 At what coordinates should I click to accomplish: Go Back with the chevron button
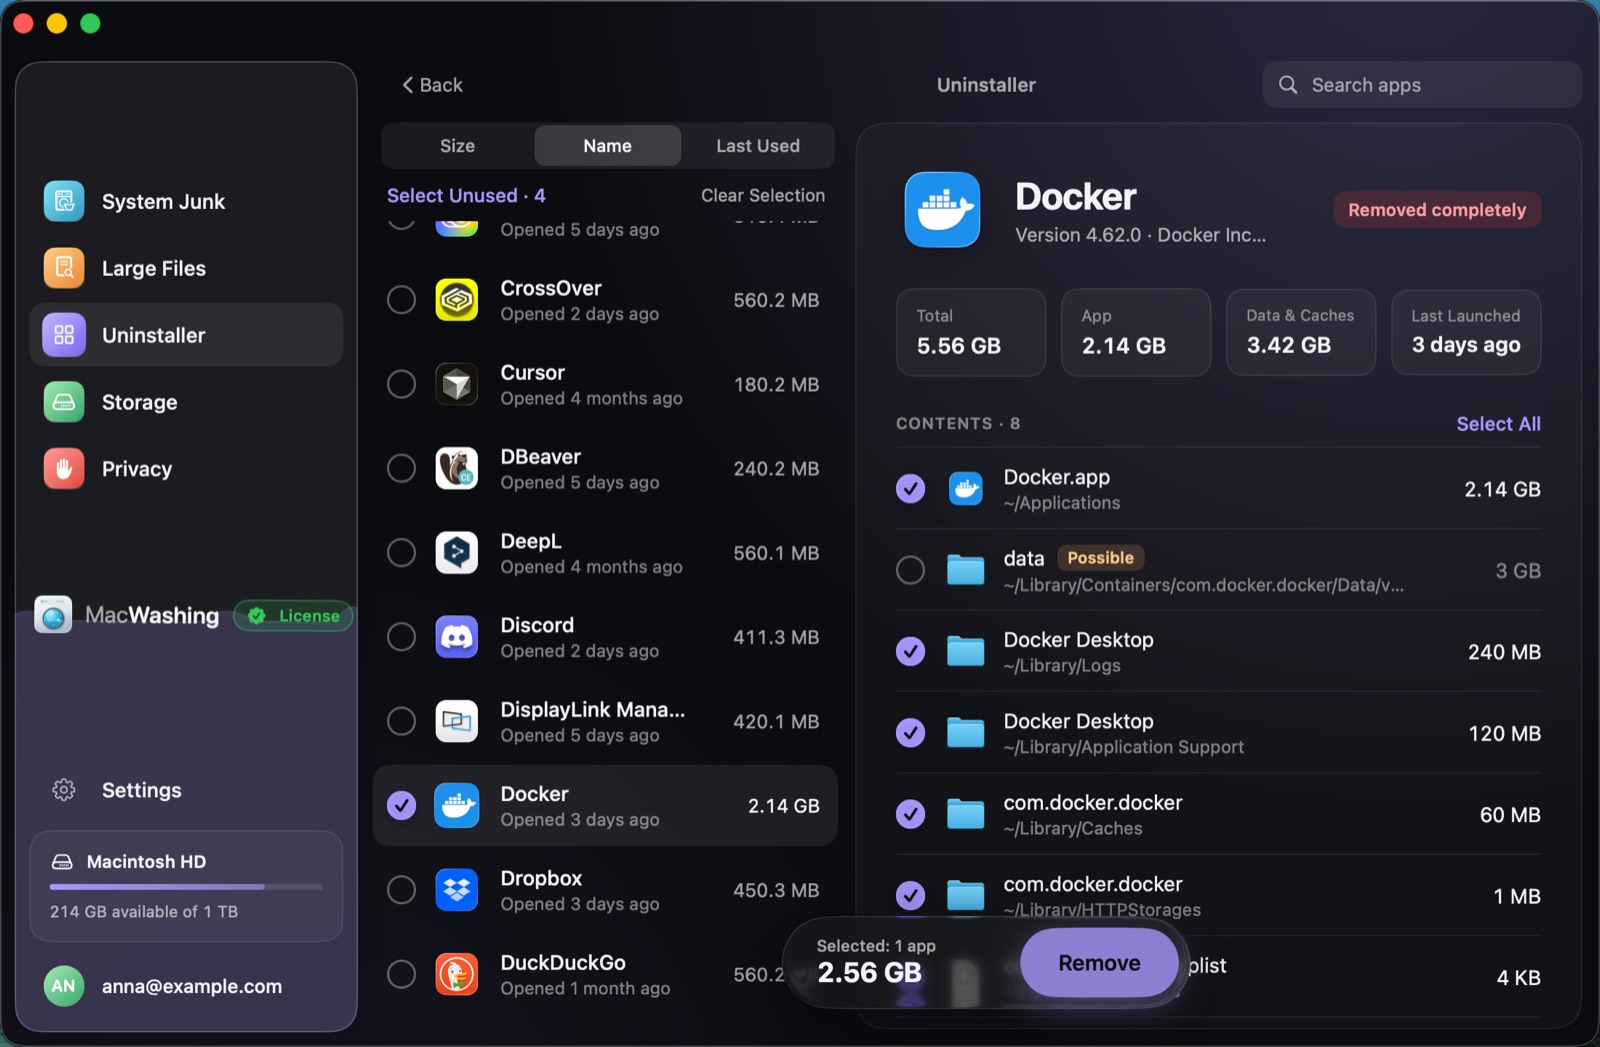(432, 85)
